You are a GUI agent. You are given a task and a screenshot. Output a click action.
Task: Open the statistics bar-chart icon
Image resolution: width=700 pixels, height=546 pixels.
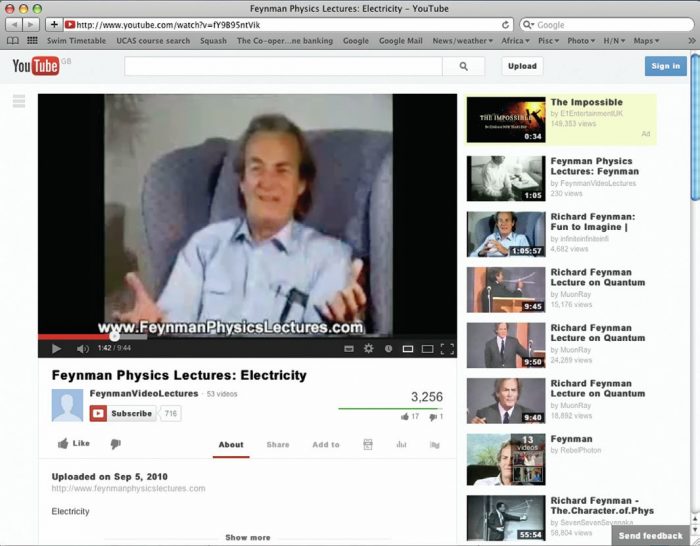(x=401, y=444)
